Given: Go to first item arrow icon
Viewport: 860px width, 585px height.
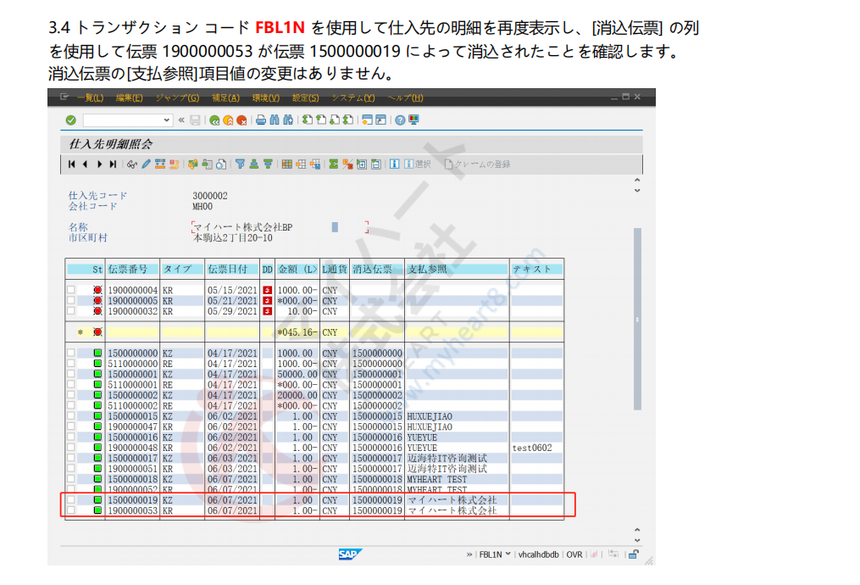Looking at the screenshot, I should point(72,164).
